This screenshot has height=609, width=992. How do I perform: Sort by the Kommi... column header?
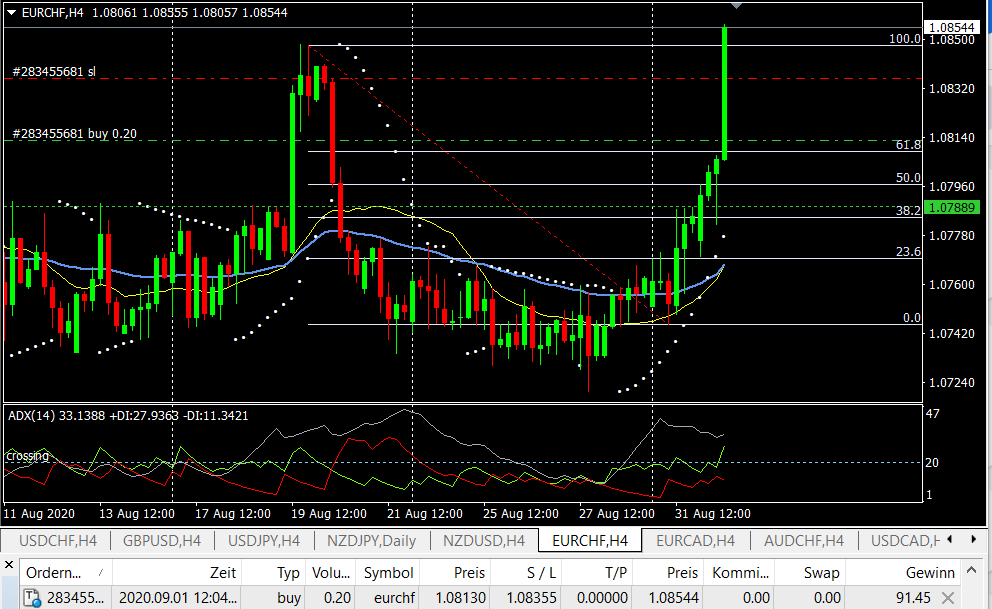[x=738, y=573]
